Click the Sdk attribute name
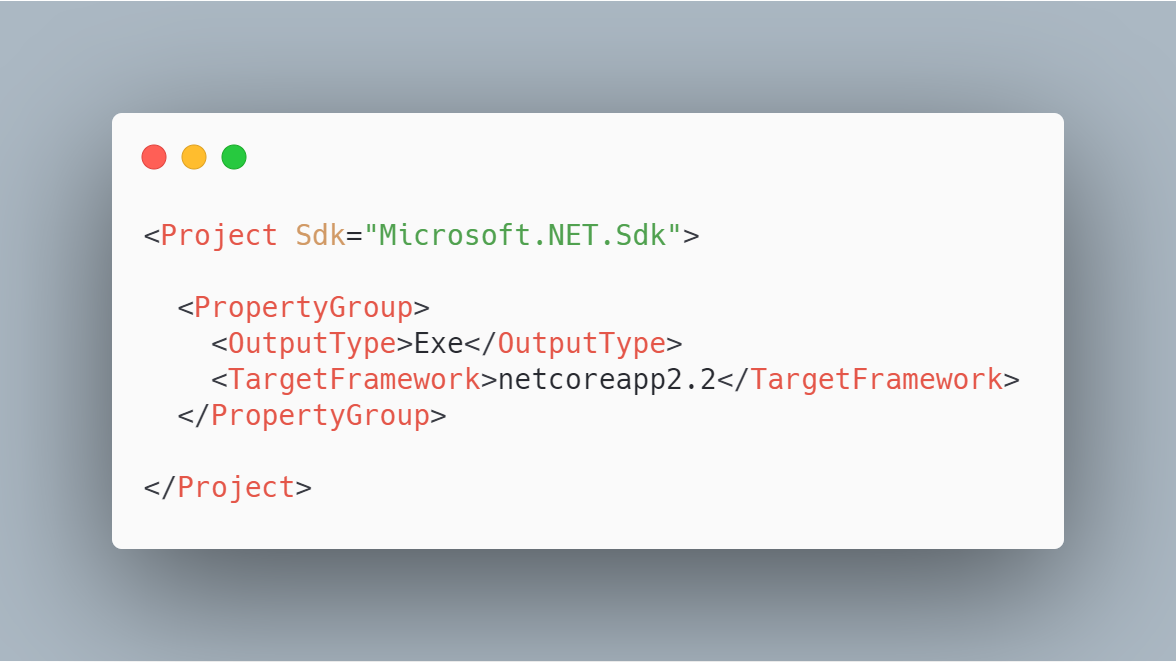1176x662 pixels. click(320, 236)
